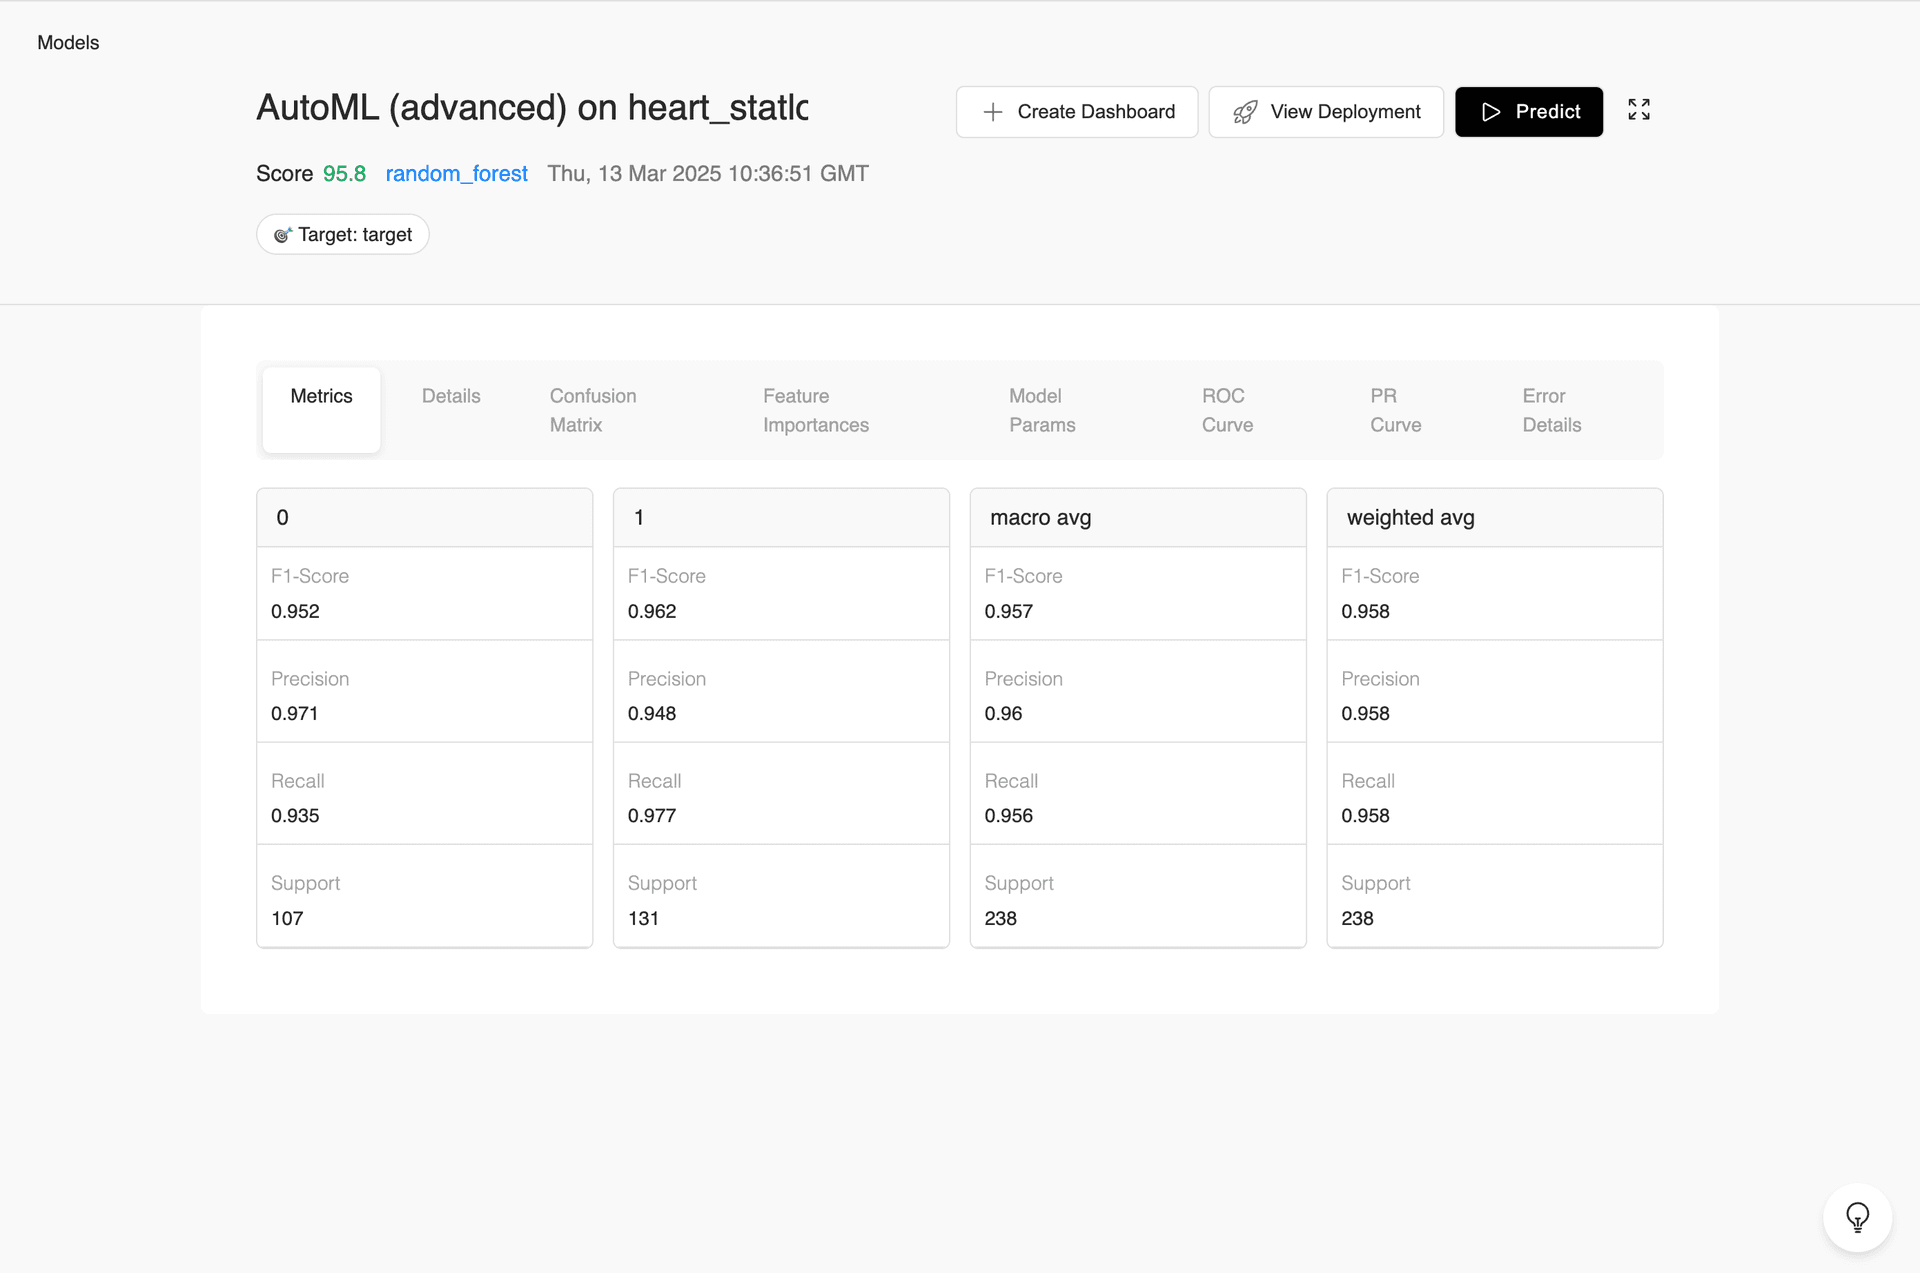Click the target icon in the Target chip

283,235
